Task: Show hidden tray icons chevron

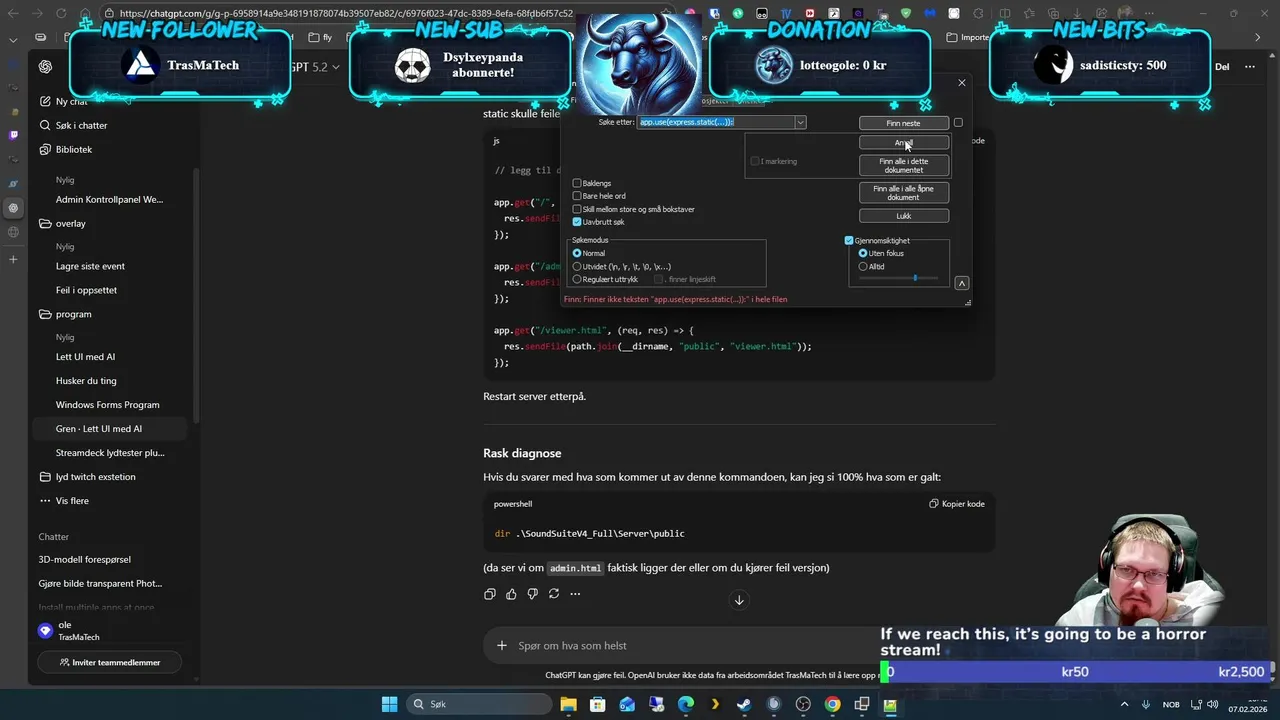Action: [x=1124, y=704]
